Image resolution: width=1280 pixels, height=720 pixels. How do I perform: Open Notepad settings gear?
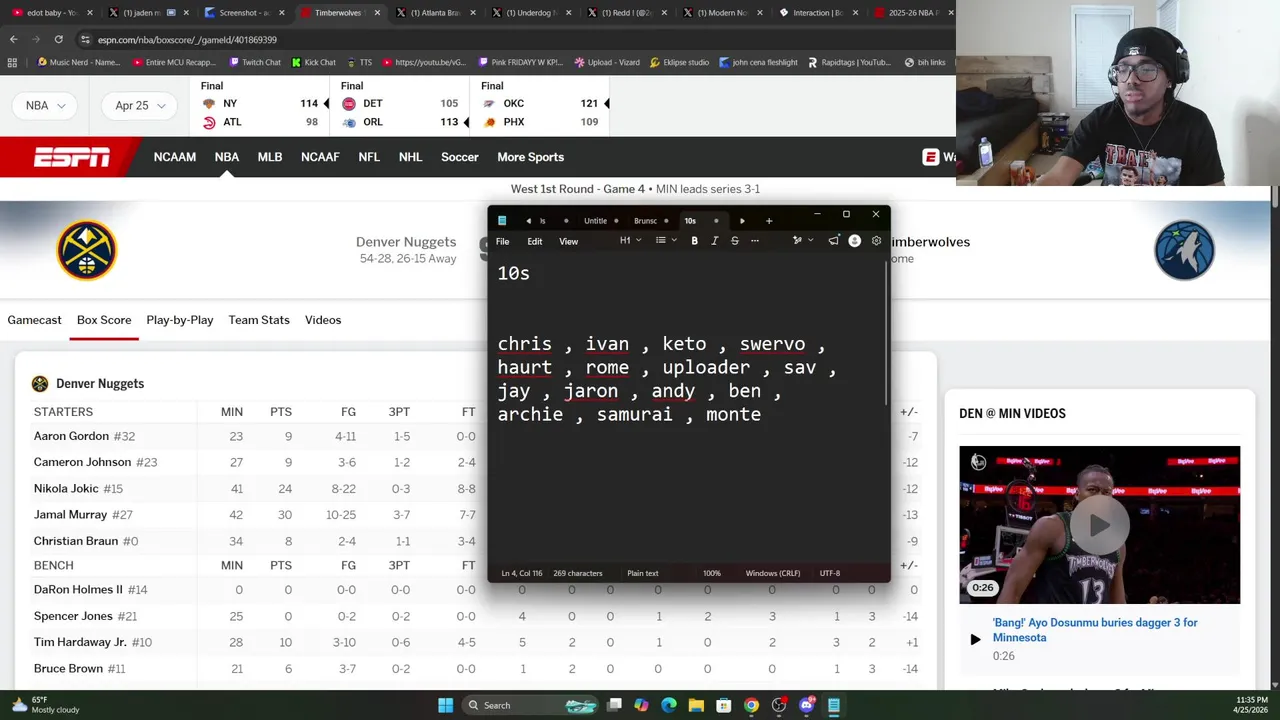coord(876,241)
